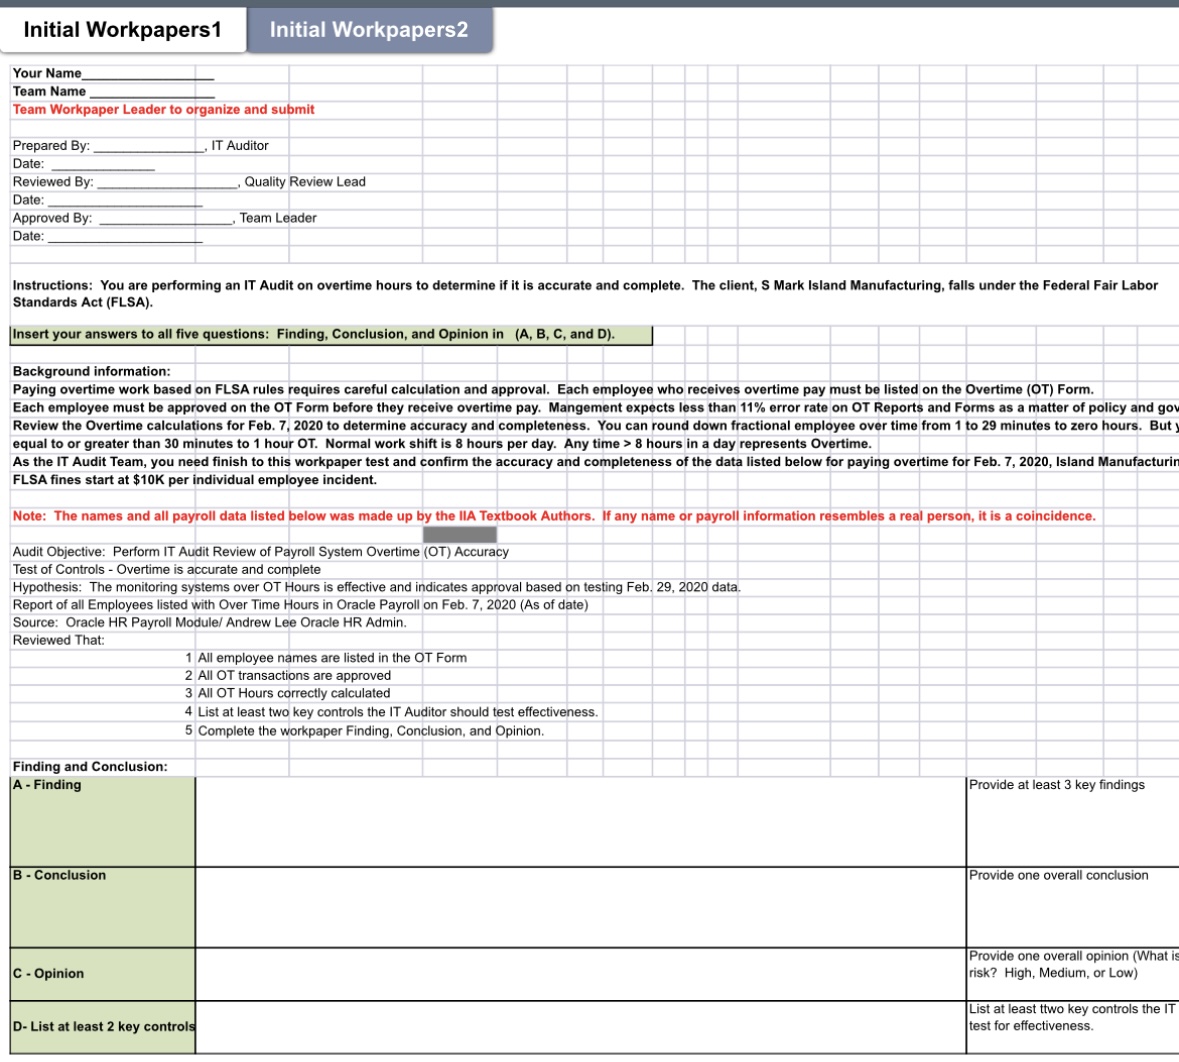Select the 'A - Finding' label cell
Viewport: 1179px width, 1062px height.
coord(102,821)
